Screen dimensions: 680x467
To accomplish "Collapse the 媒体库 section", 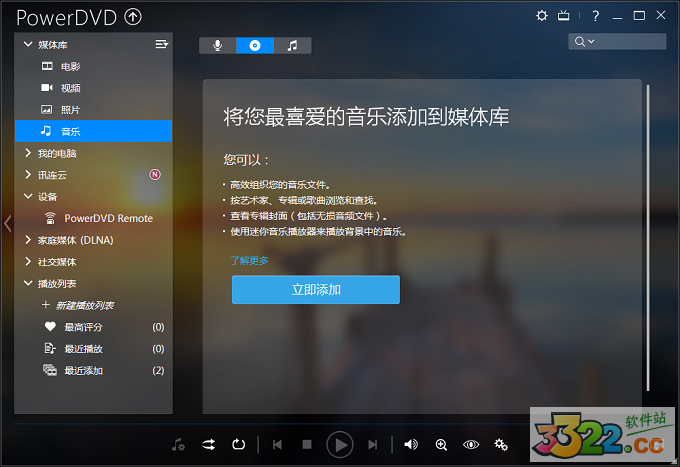I will click(x=28, y=44).
